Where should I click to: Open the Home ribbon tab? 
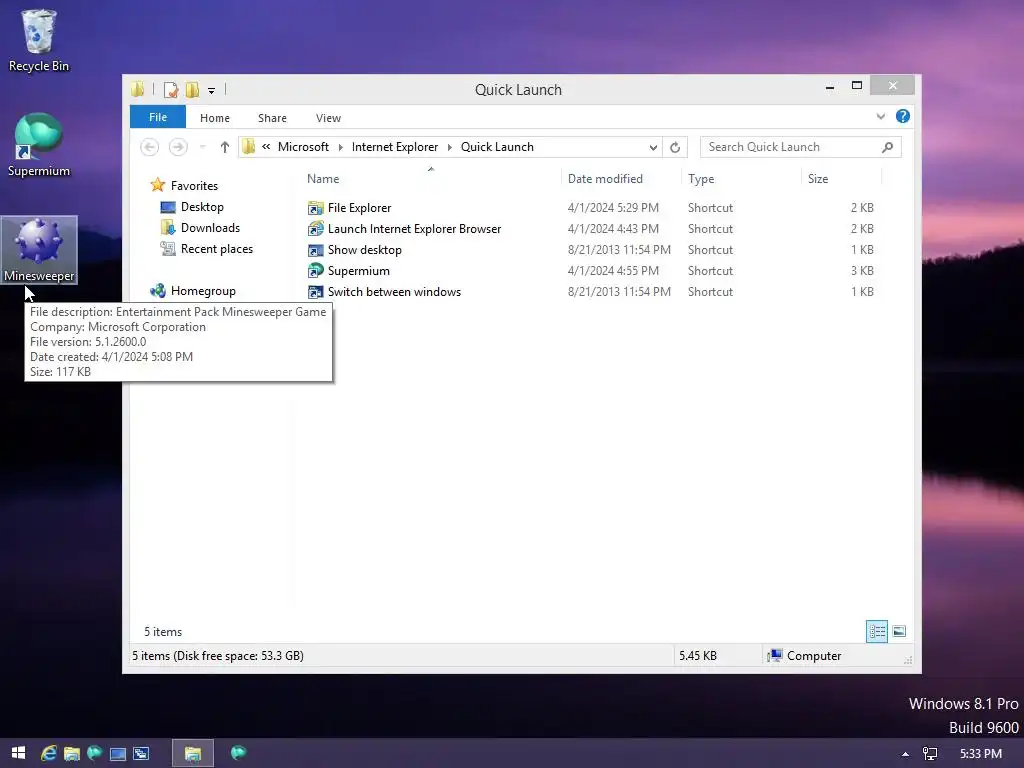tap(215, 118)
